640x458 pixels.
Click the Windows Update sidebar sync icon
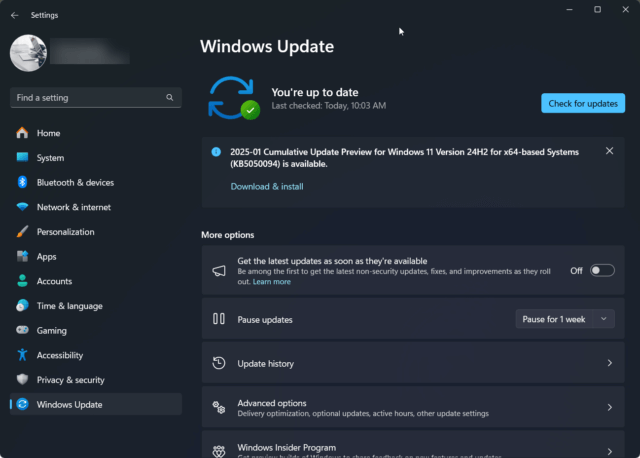tap(22, 404)
